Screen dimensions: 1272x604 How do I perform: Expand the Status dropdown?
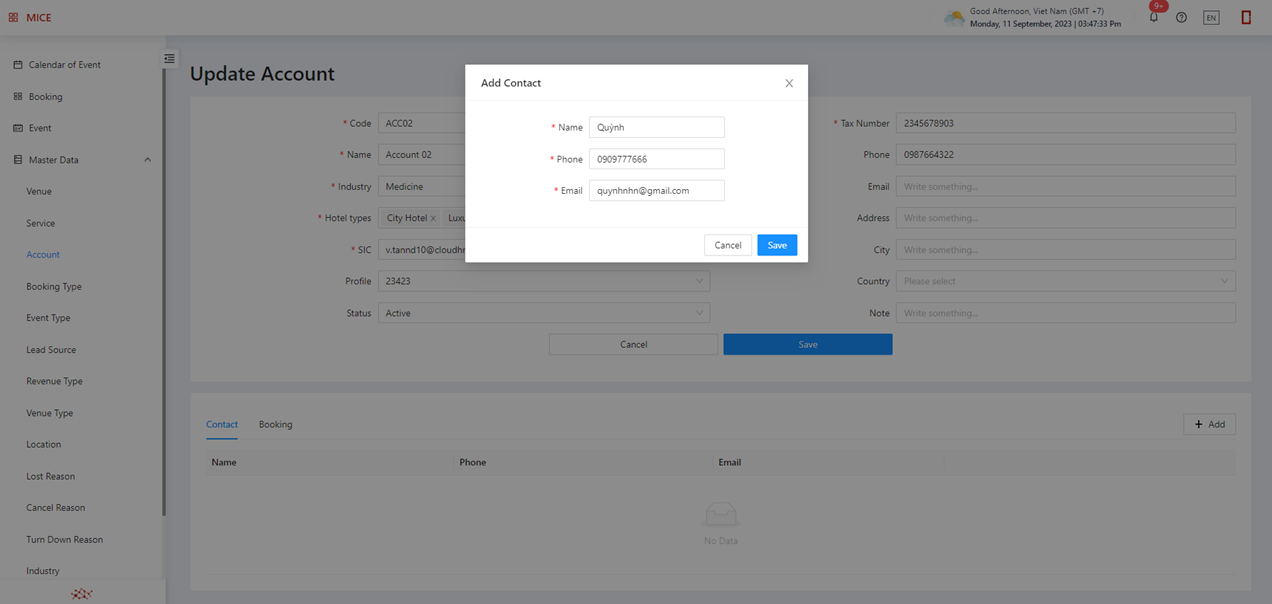pyautogui.click(x=543, y=313)
